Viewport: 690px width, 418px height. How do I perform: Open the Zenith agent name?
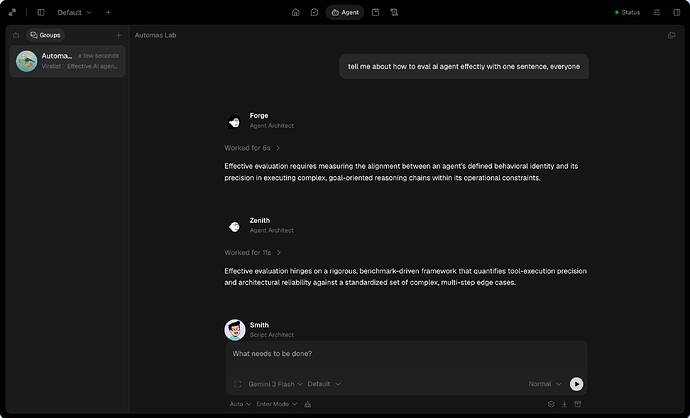pyautogui.click(x=260, y=220)
